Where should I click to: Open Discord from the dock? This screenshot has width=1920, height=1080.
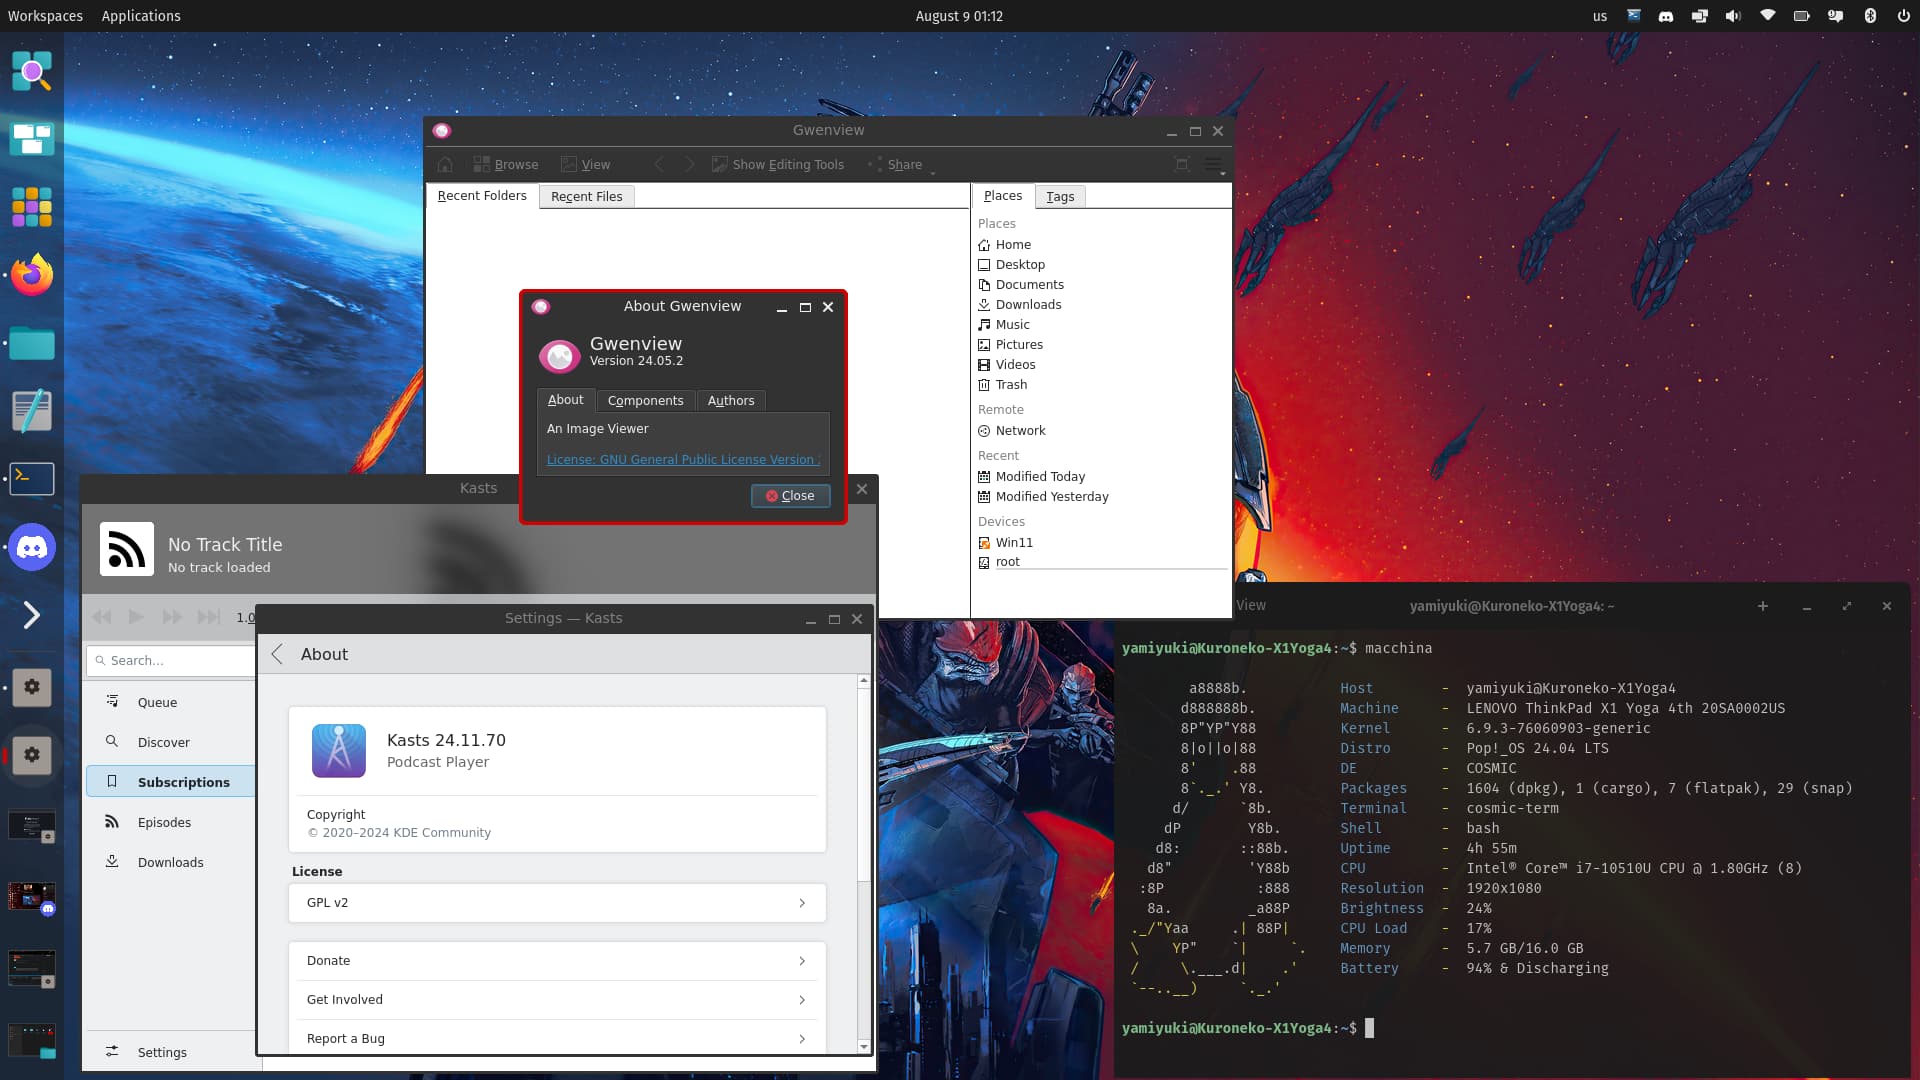click(x=32, y=548)
